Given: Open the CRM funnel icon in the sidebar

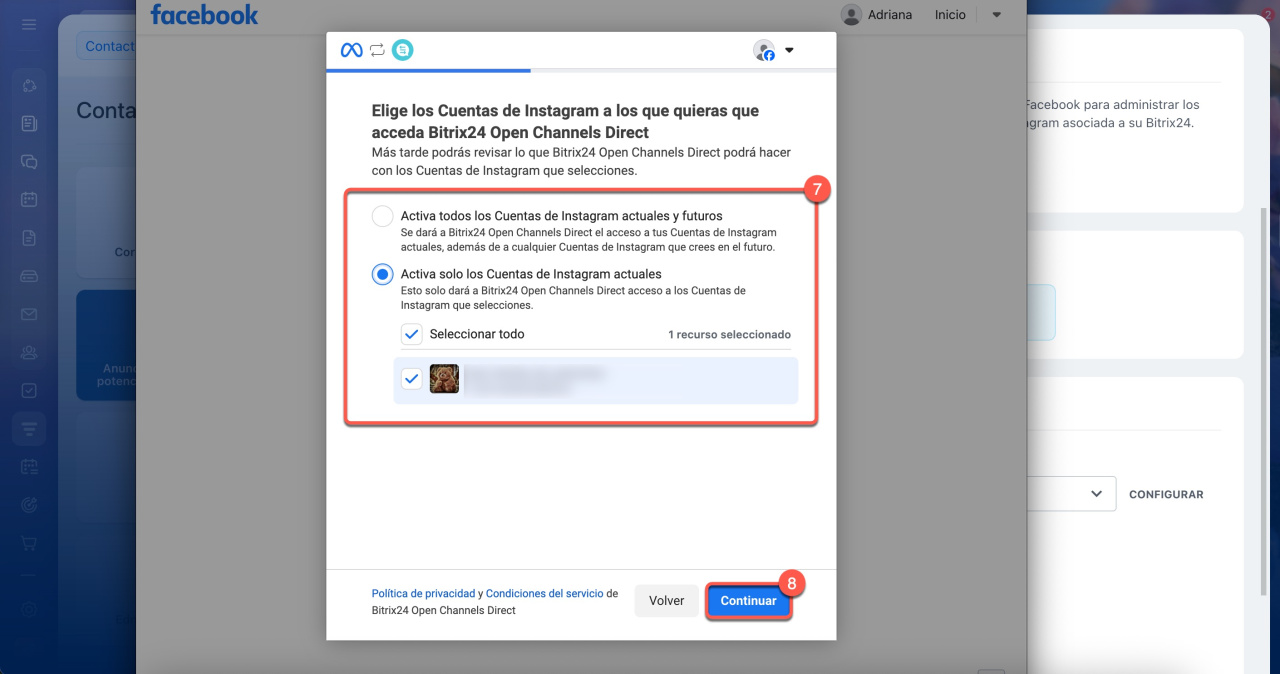Looking at the screenshot, I should 29,428.
